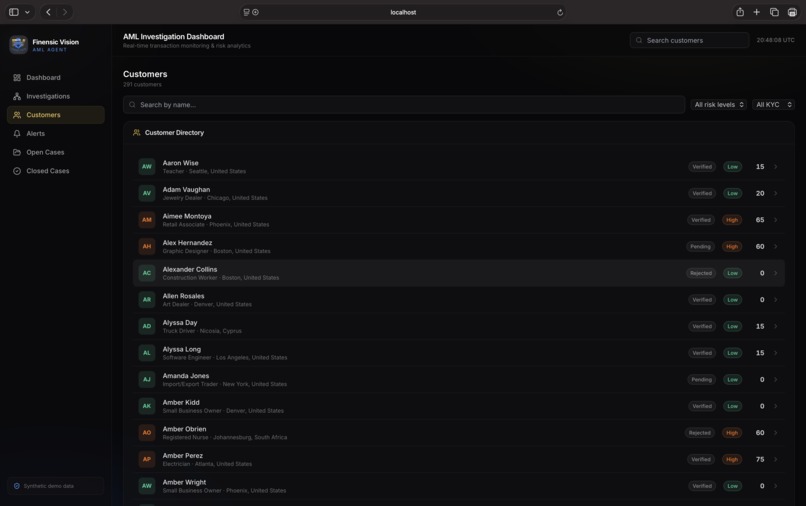Reload the localhost page
The height and width of the screenshot is (506, 806).
pos(560,12)
